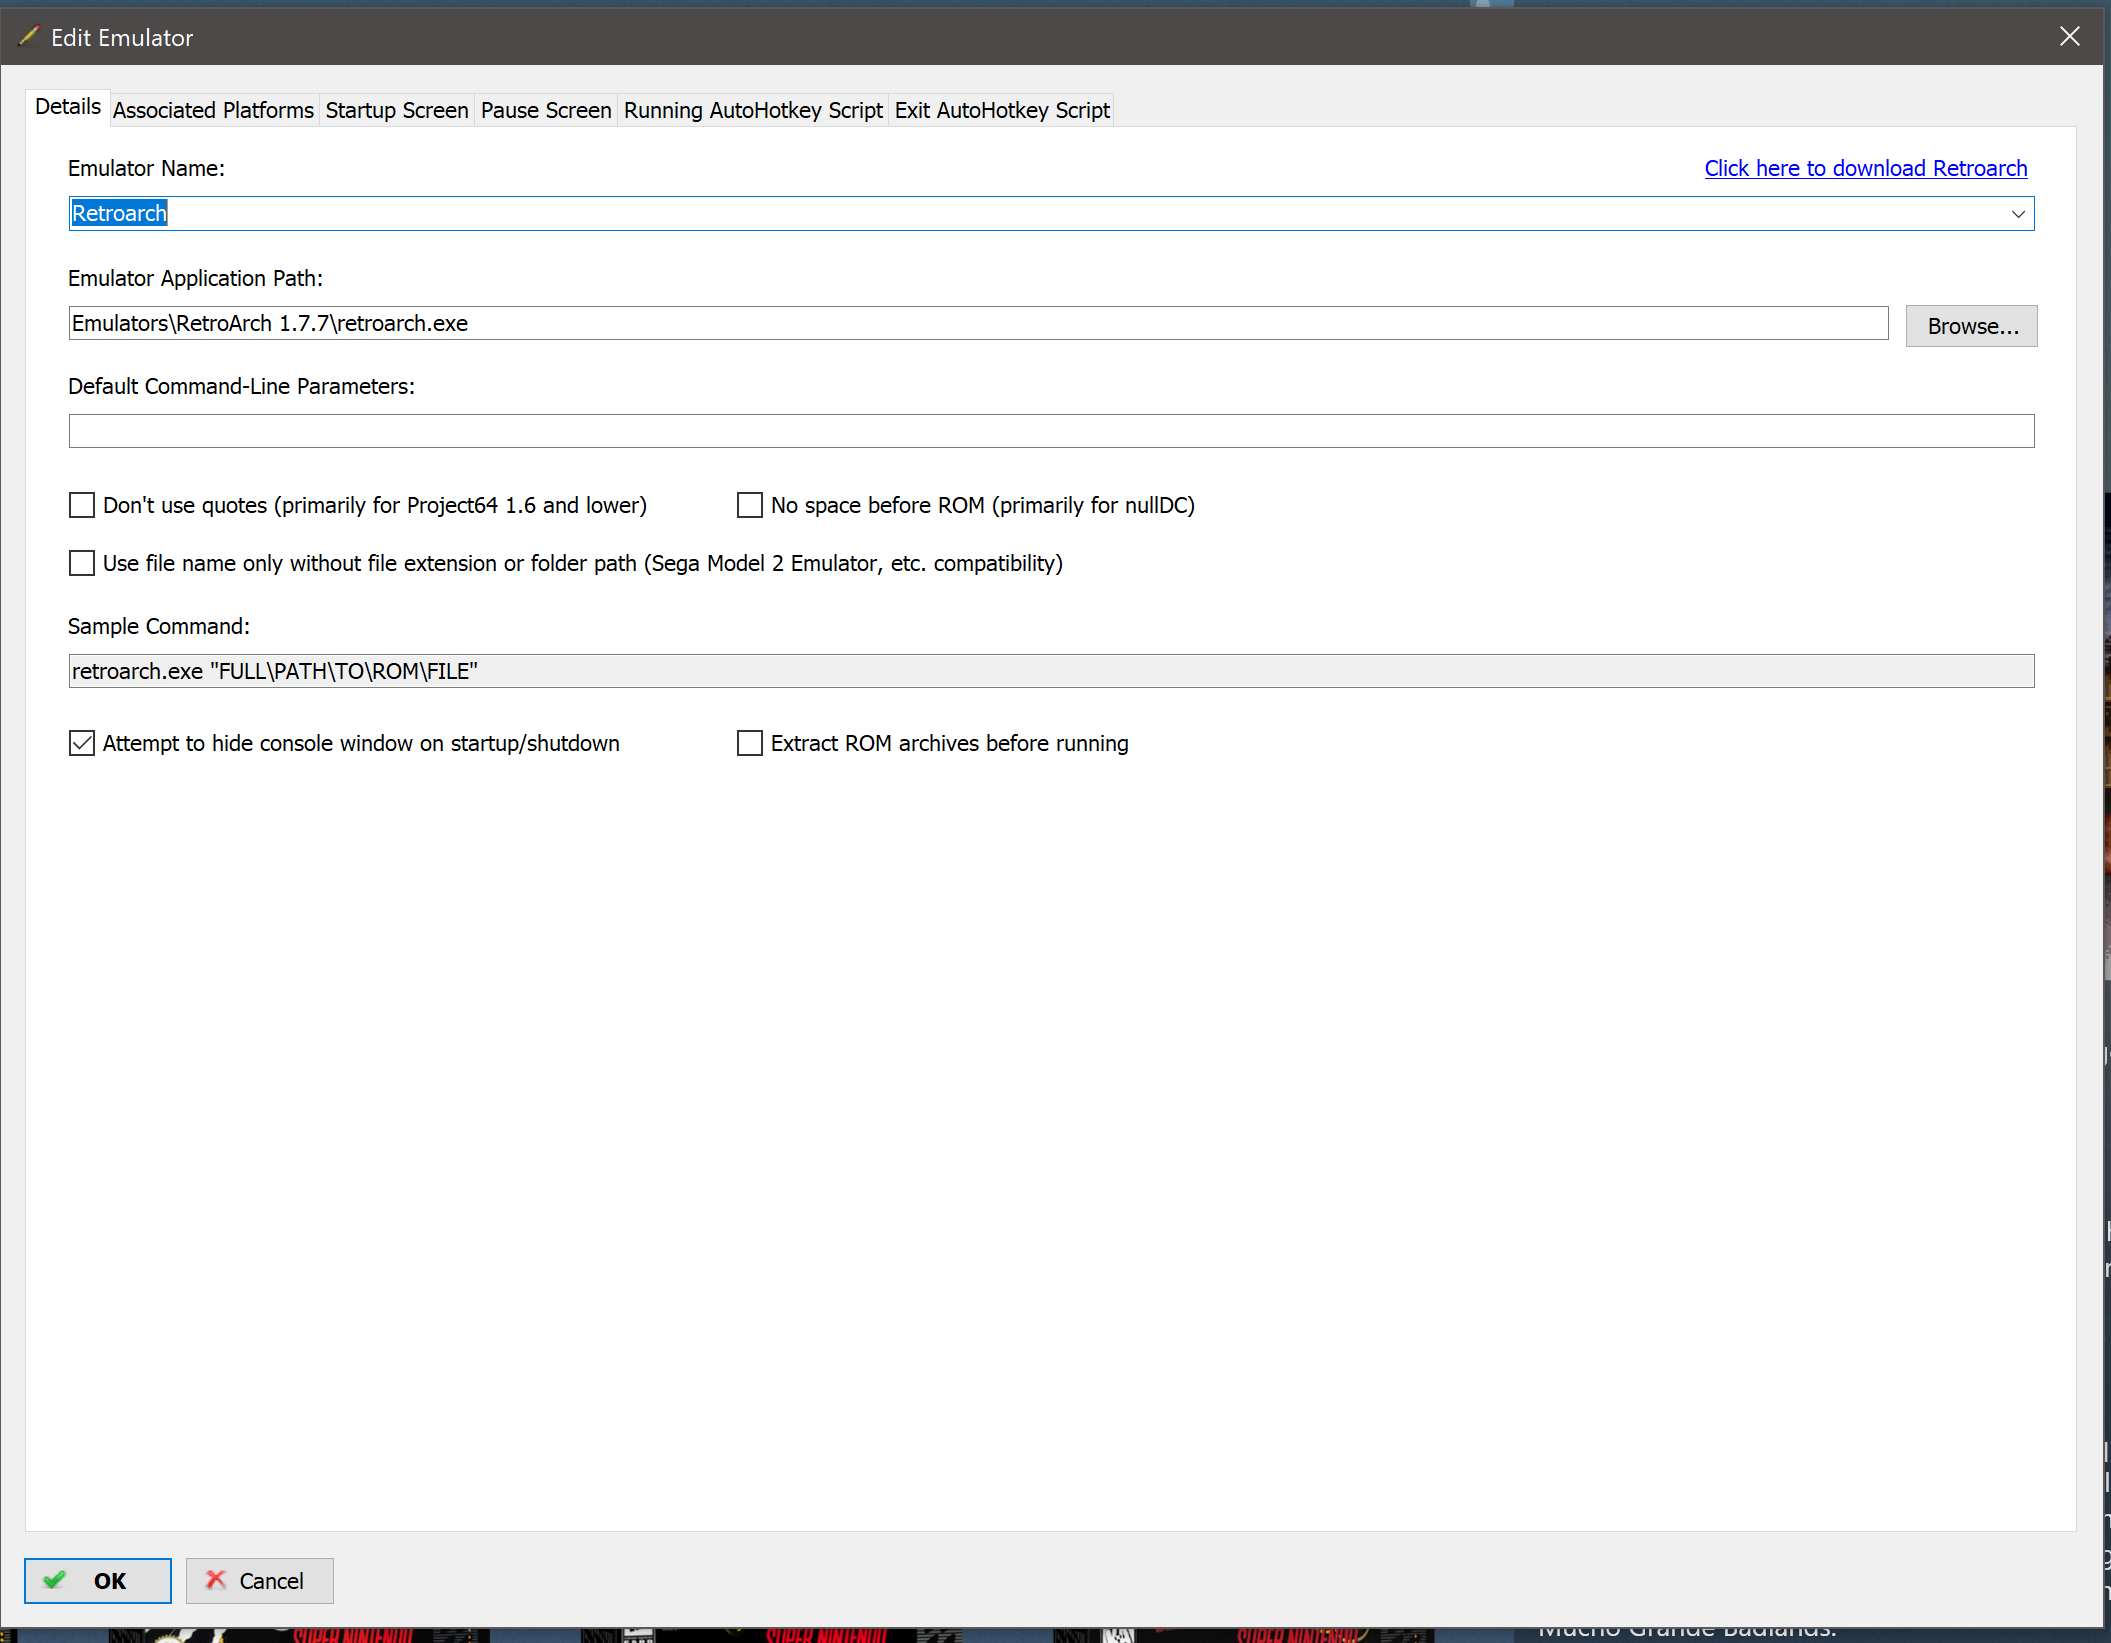
Task: Open the Startup Screen tab
Action: pos(397,110)
